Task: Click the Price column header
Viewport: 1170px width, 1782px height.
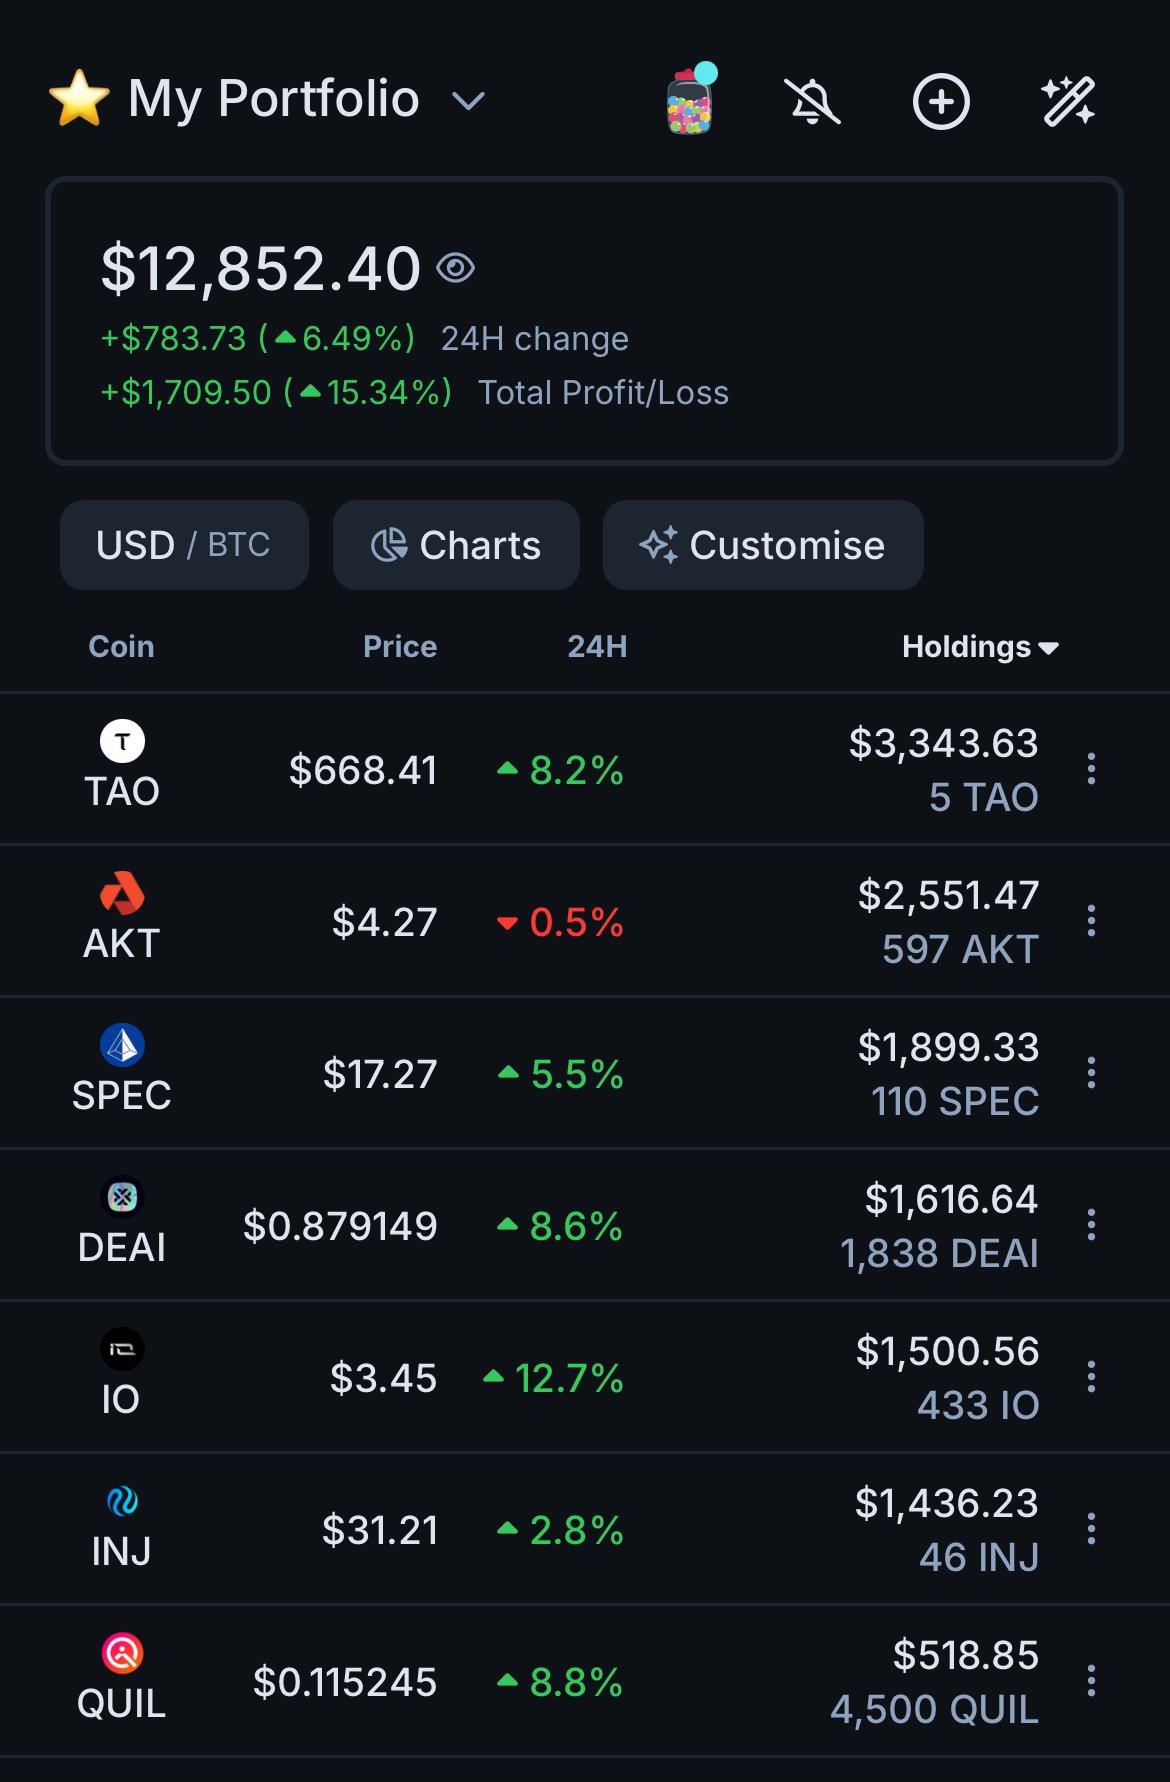Action: click(x=400, y=647)
